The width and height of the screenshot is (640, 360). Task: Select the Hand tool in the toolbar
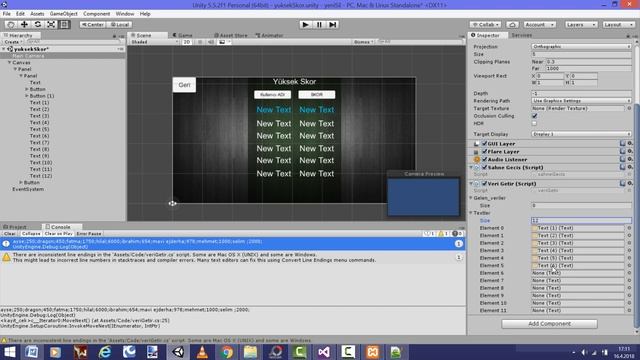[11, 24]
